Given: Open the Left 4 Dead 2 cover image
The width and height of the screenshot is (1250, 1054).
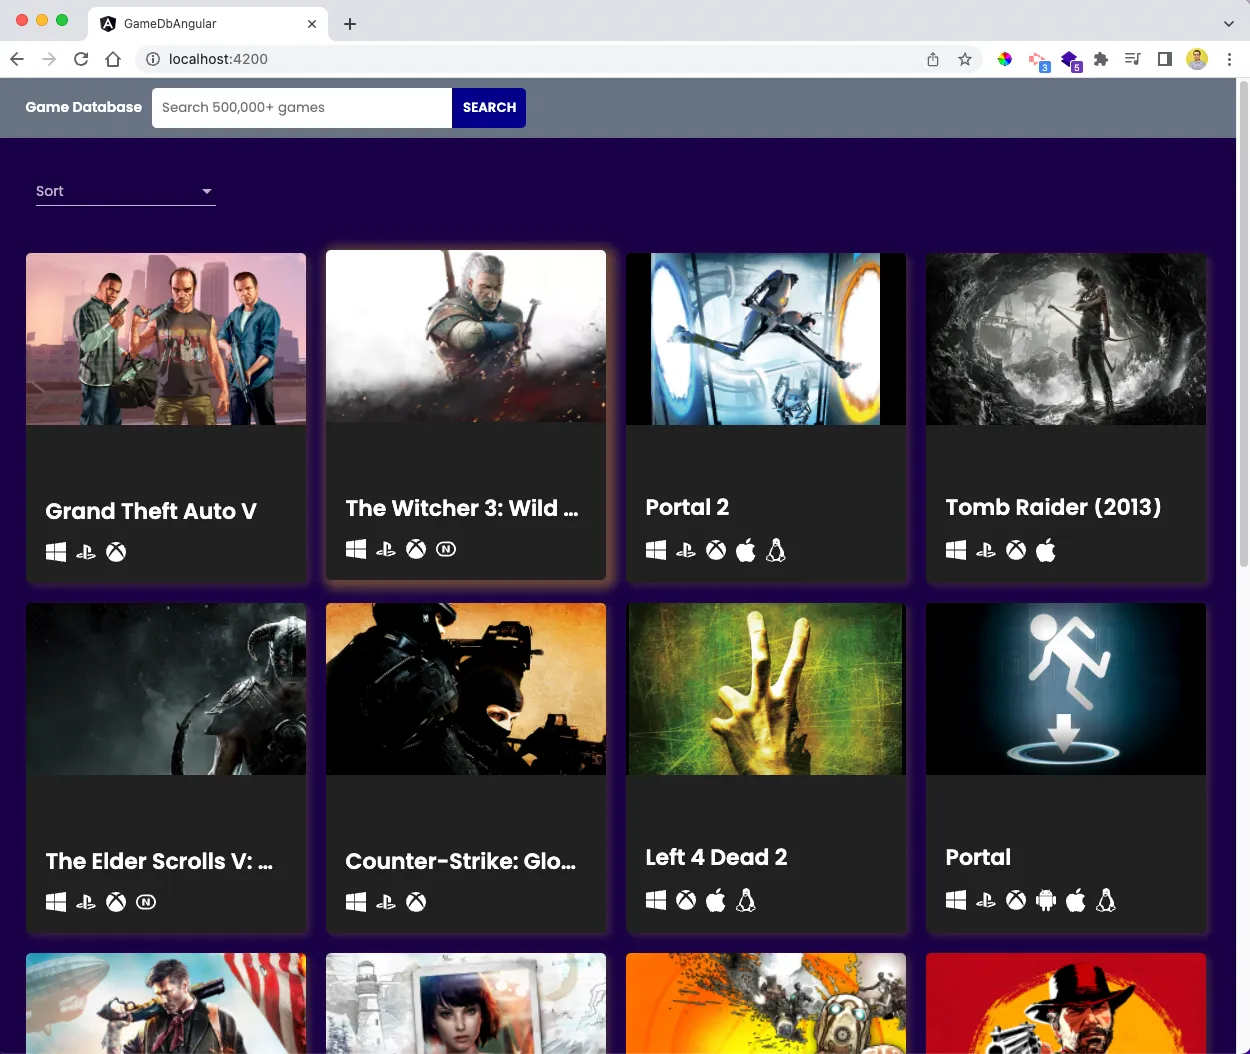Looking at the screenshot, I should (766, 689).
